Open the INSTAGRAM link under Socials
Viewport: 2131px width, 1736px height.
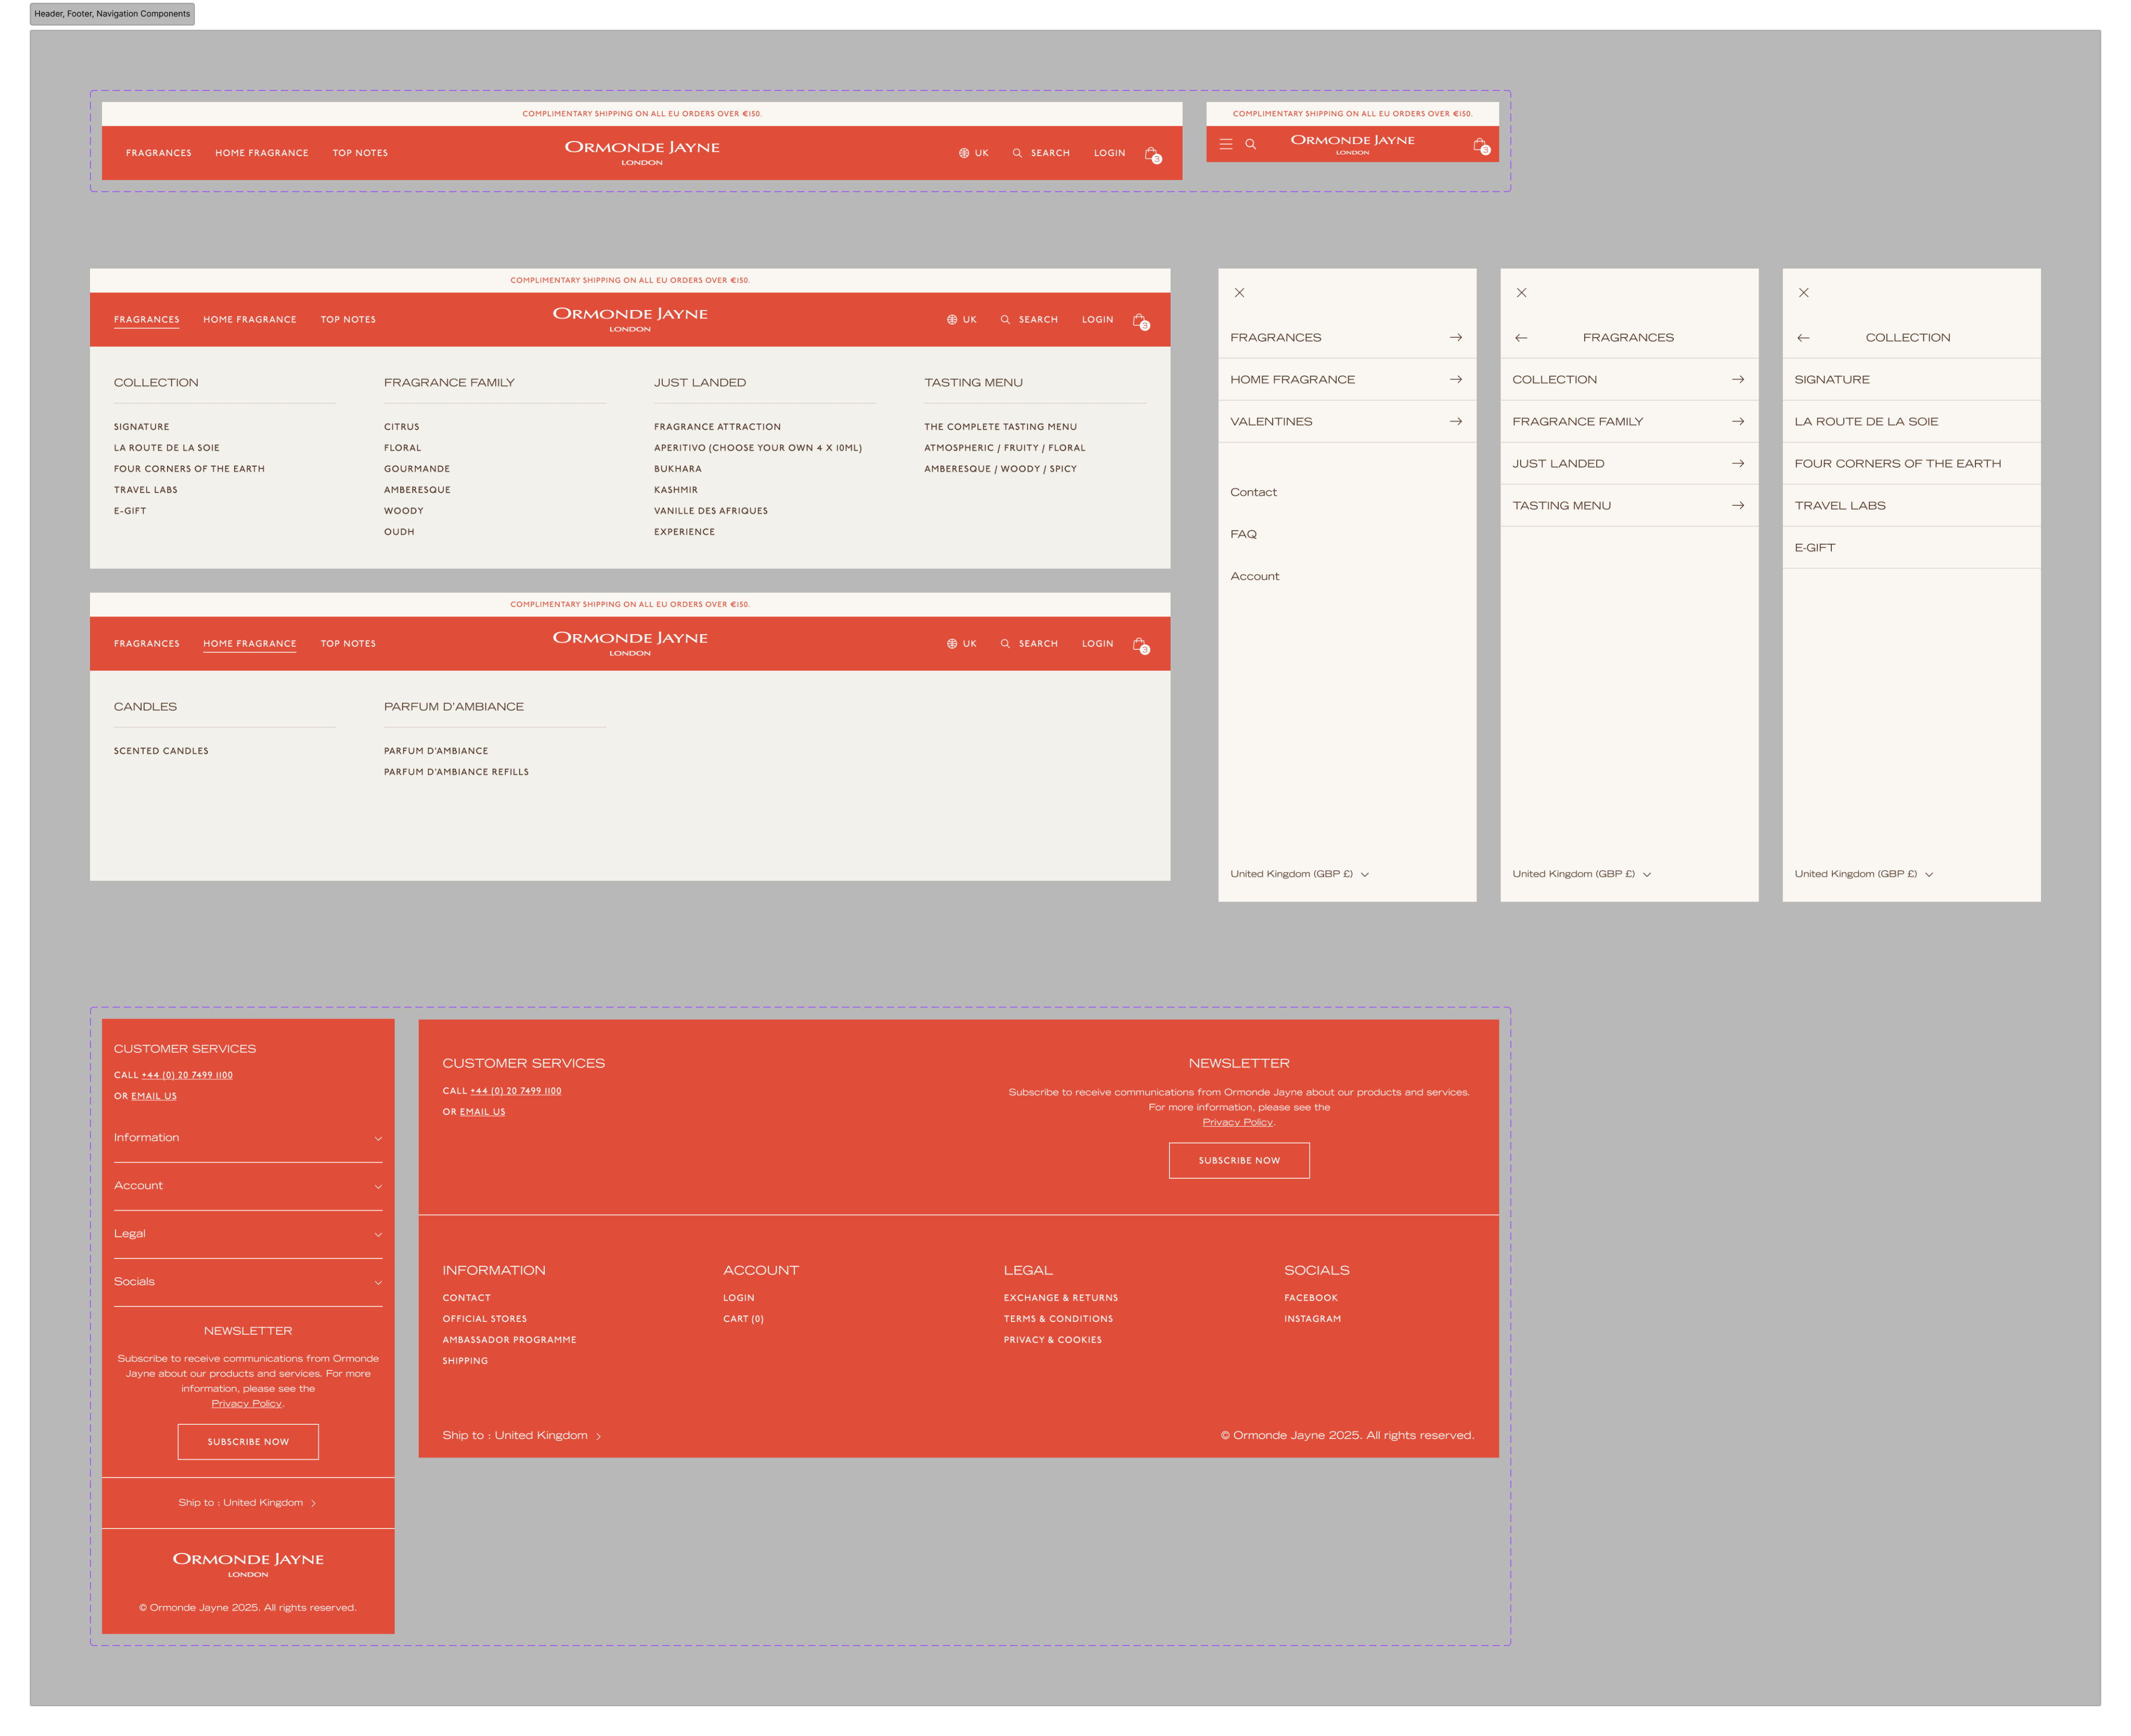1313,1319
